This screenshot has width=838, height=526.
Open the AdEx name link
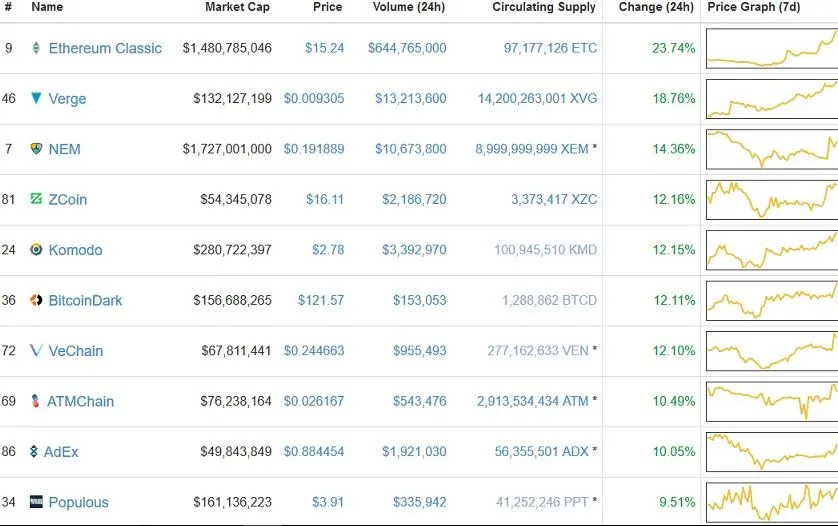(61, 452)
